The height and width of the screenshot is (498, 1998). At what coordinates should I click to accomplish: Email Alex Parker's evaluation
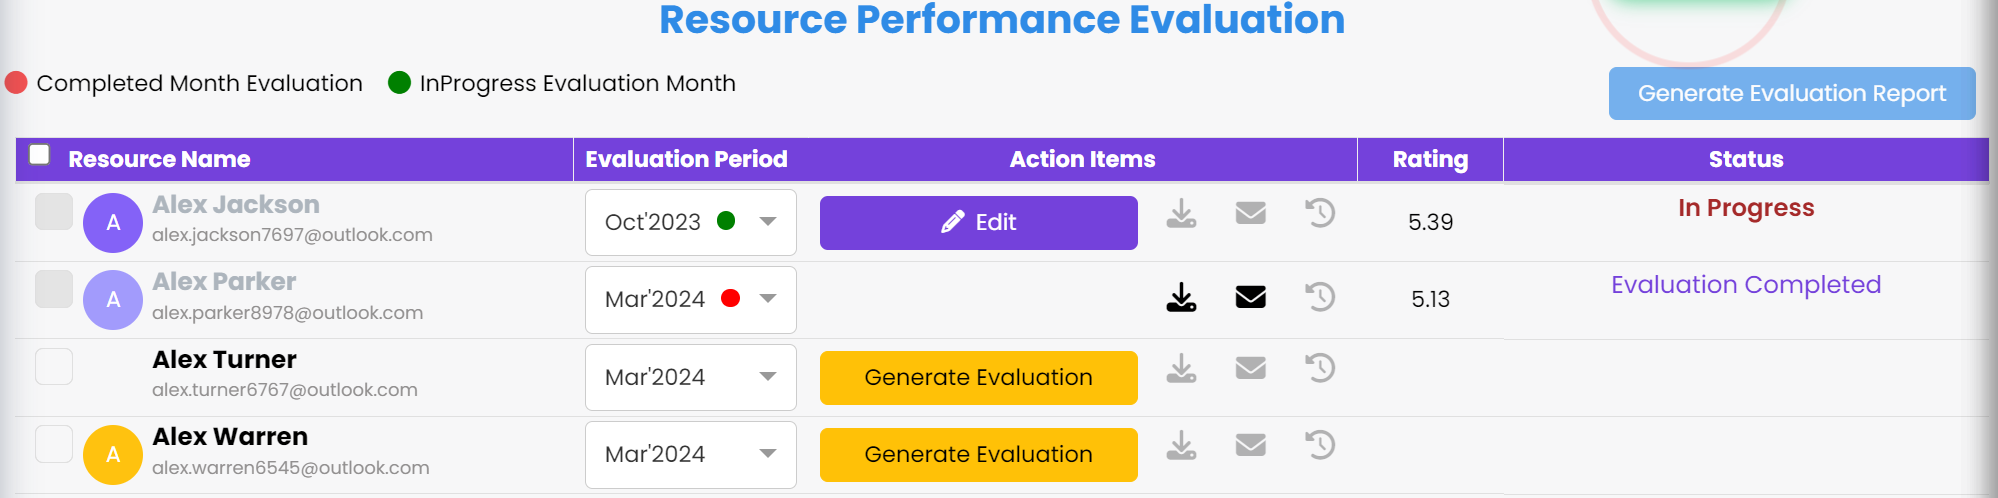pos(1251,297)
